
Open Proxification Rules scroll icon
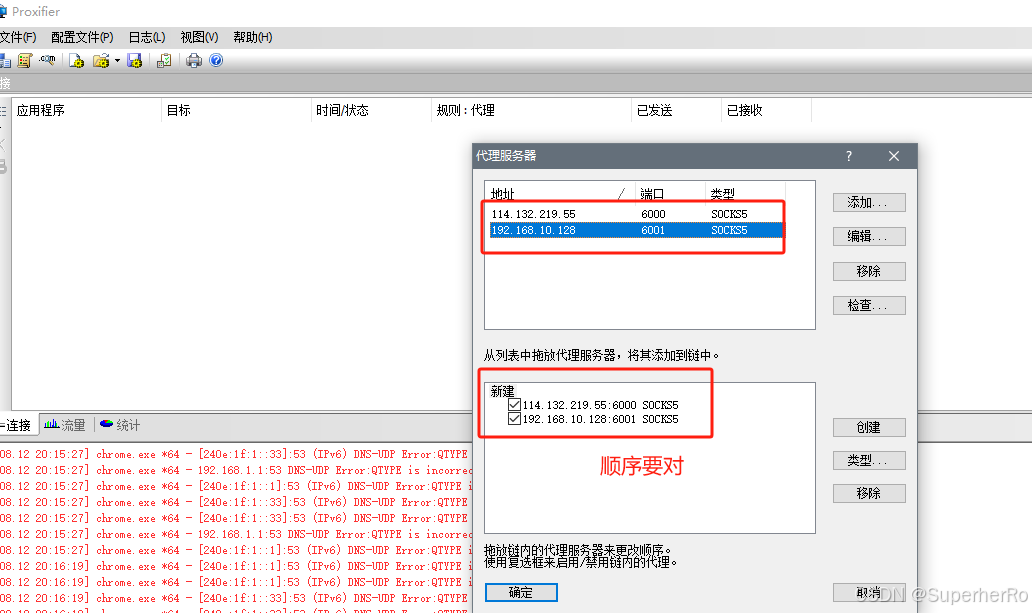25,61
